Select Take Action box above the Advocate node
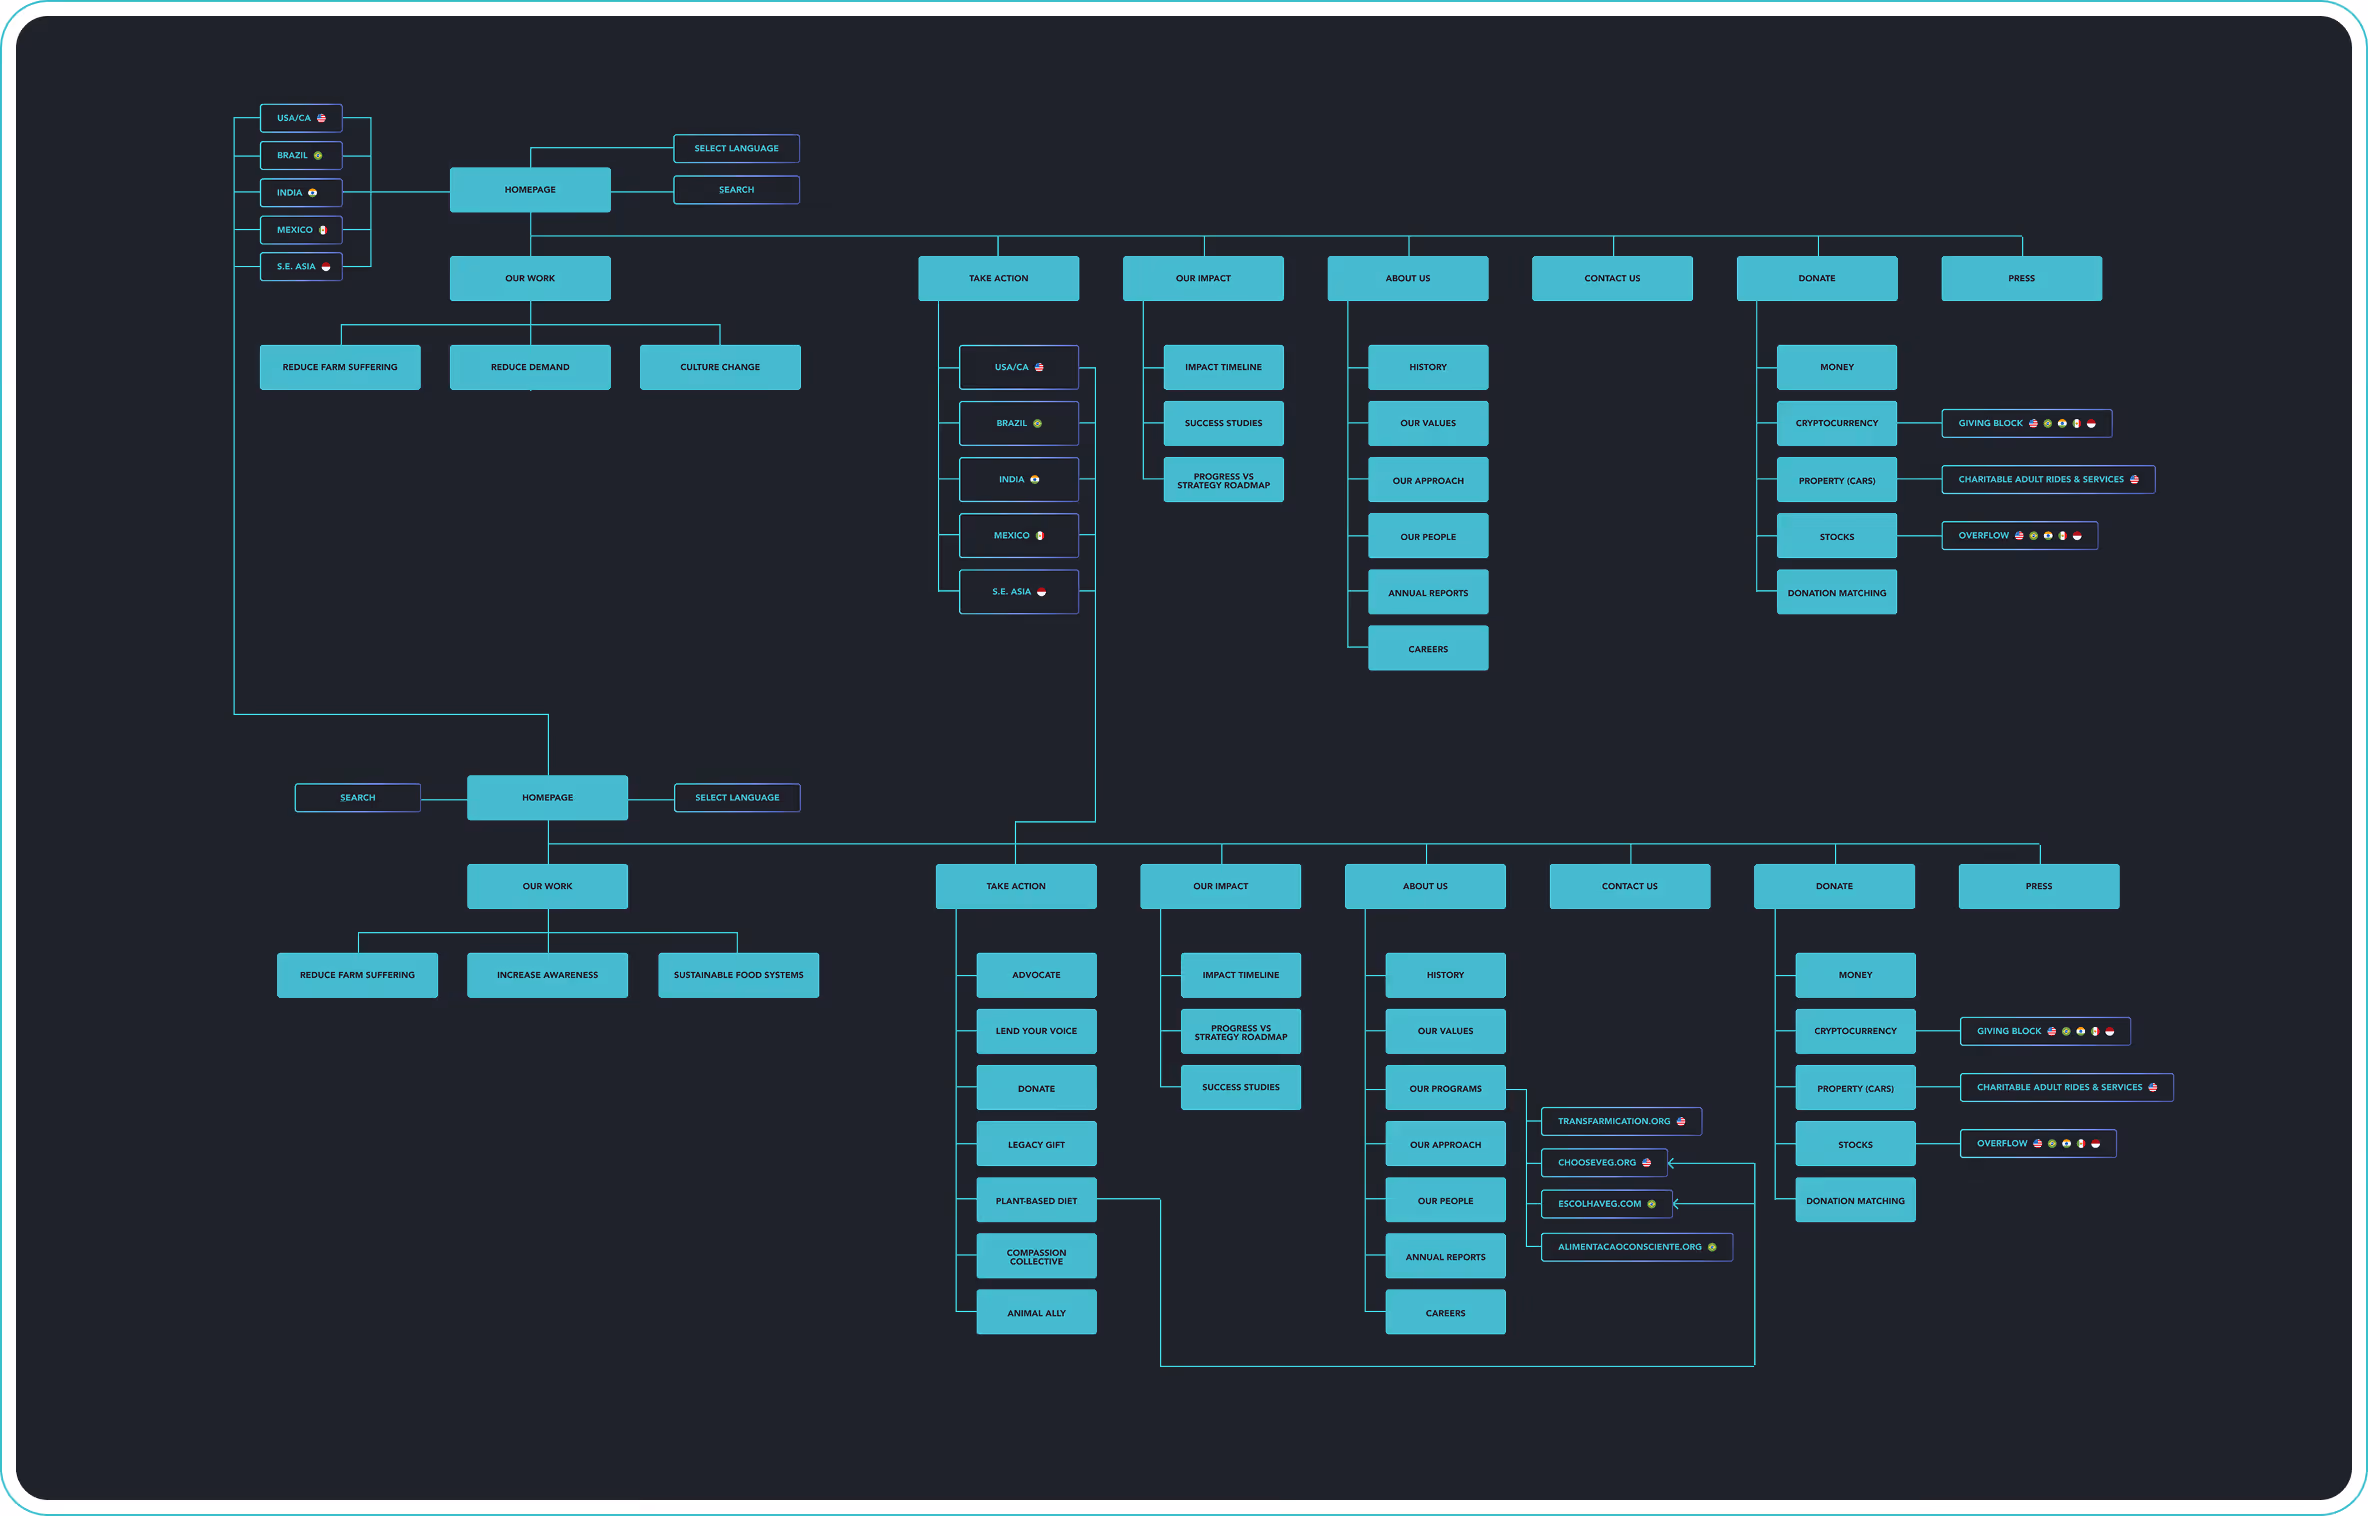2368x1516 pixels. pos(1016,886)
